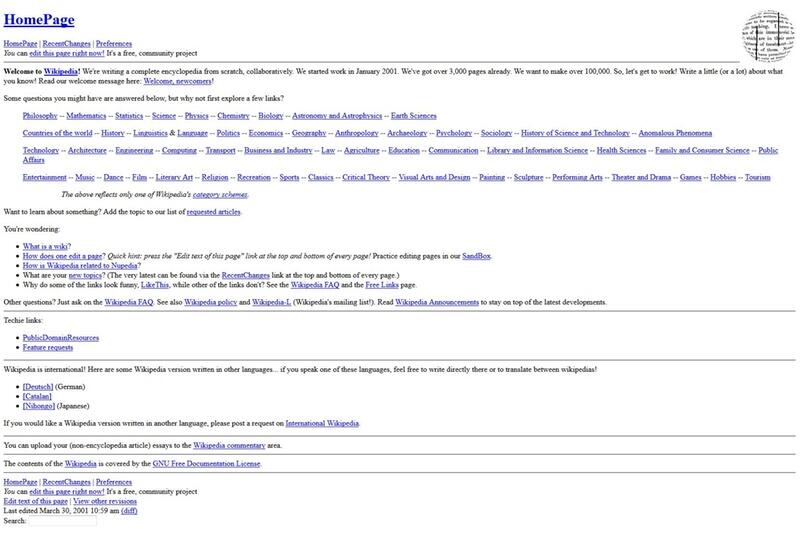The height and width of the screenshot is (534, 800).
Task: Open the Sociology category
Action: click(x=496, y=133)
